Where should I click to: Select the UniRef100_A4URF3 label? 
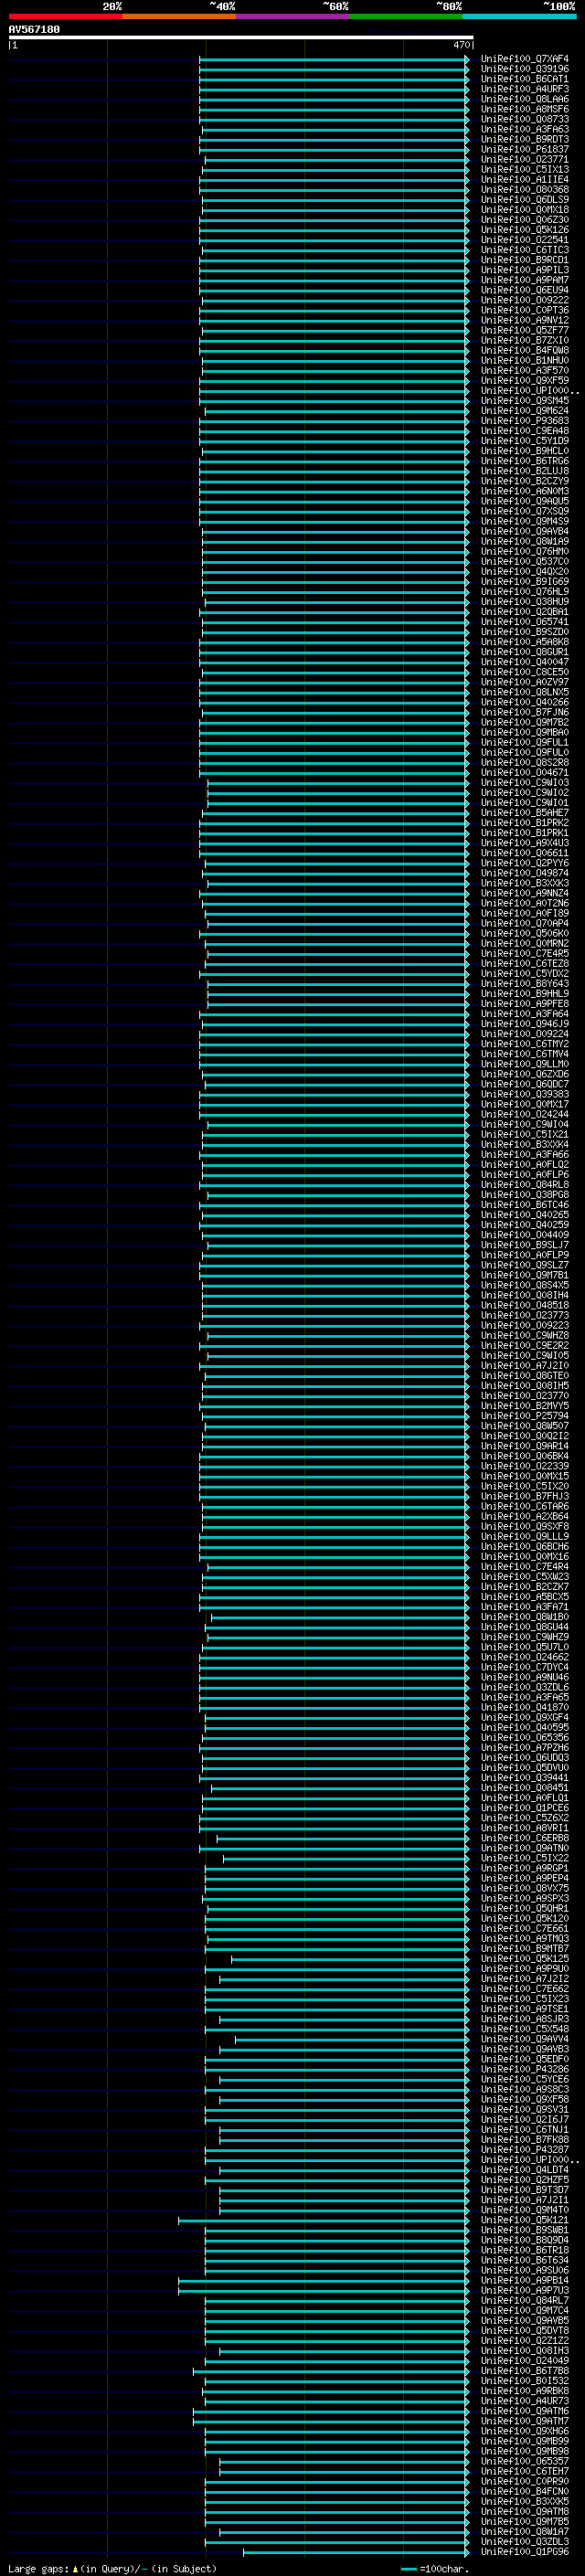click(x=525, y=89)
